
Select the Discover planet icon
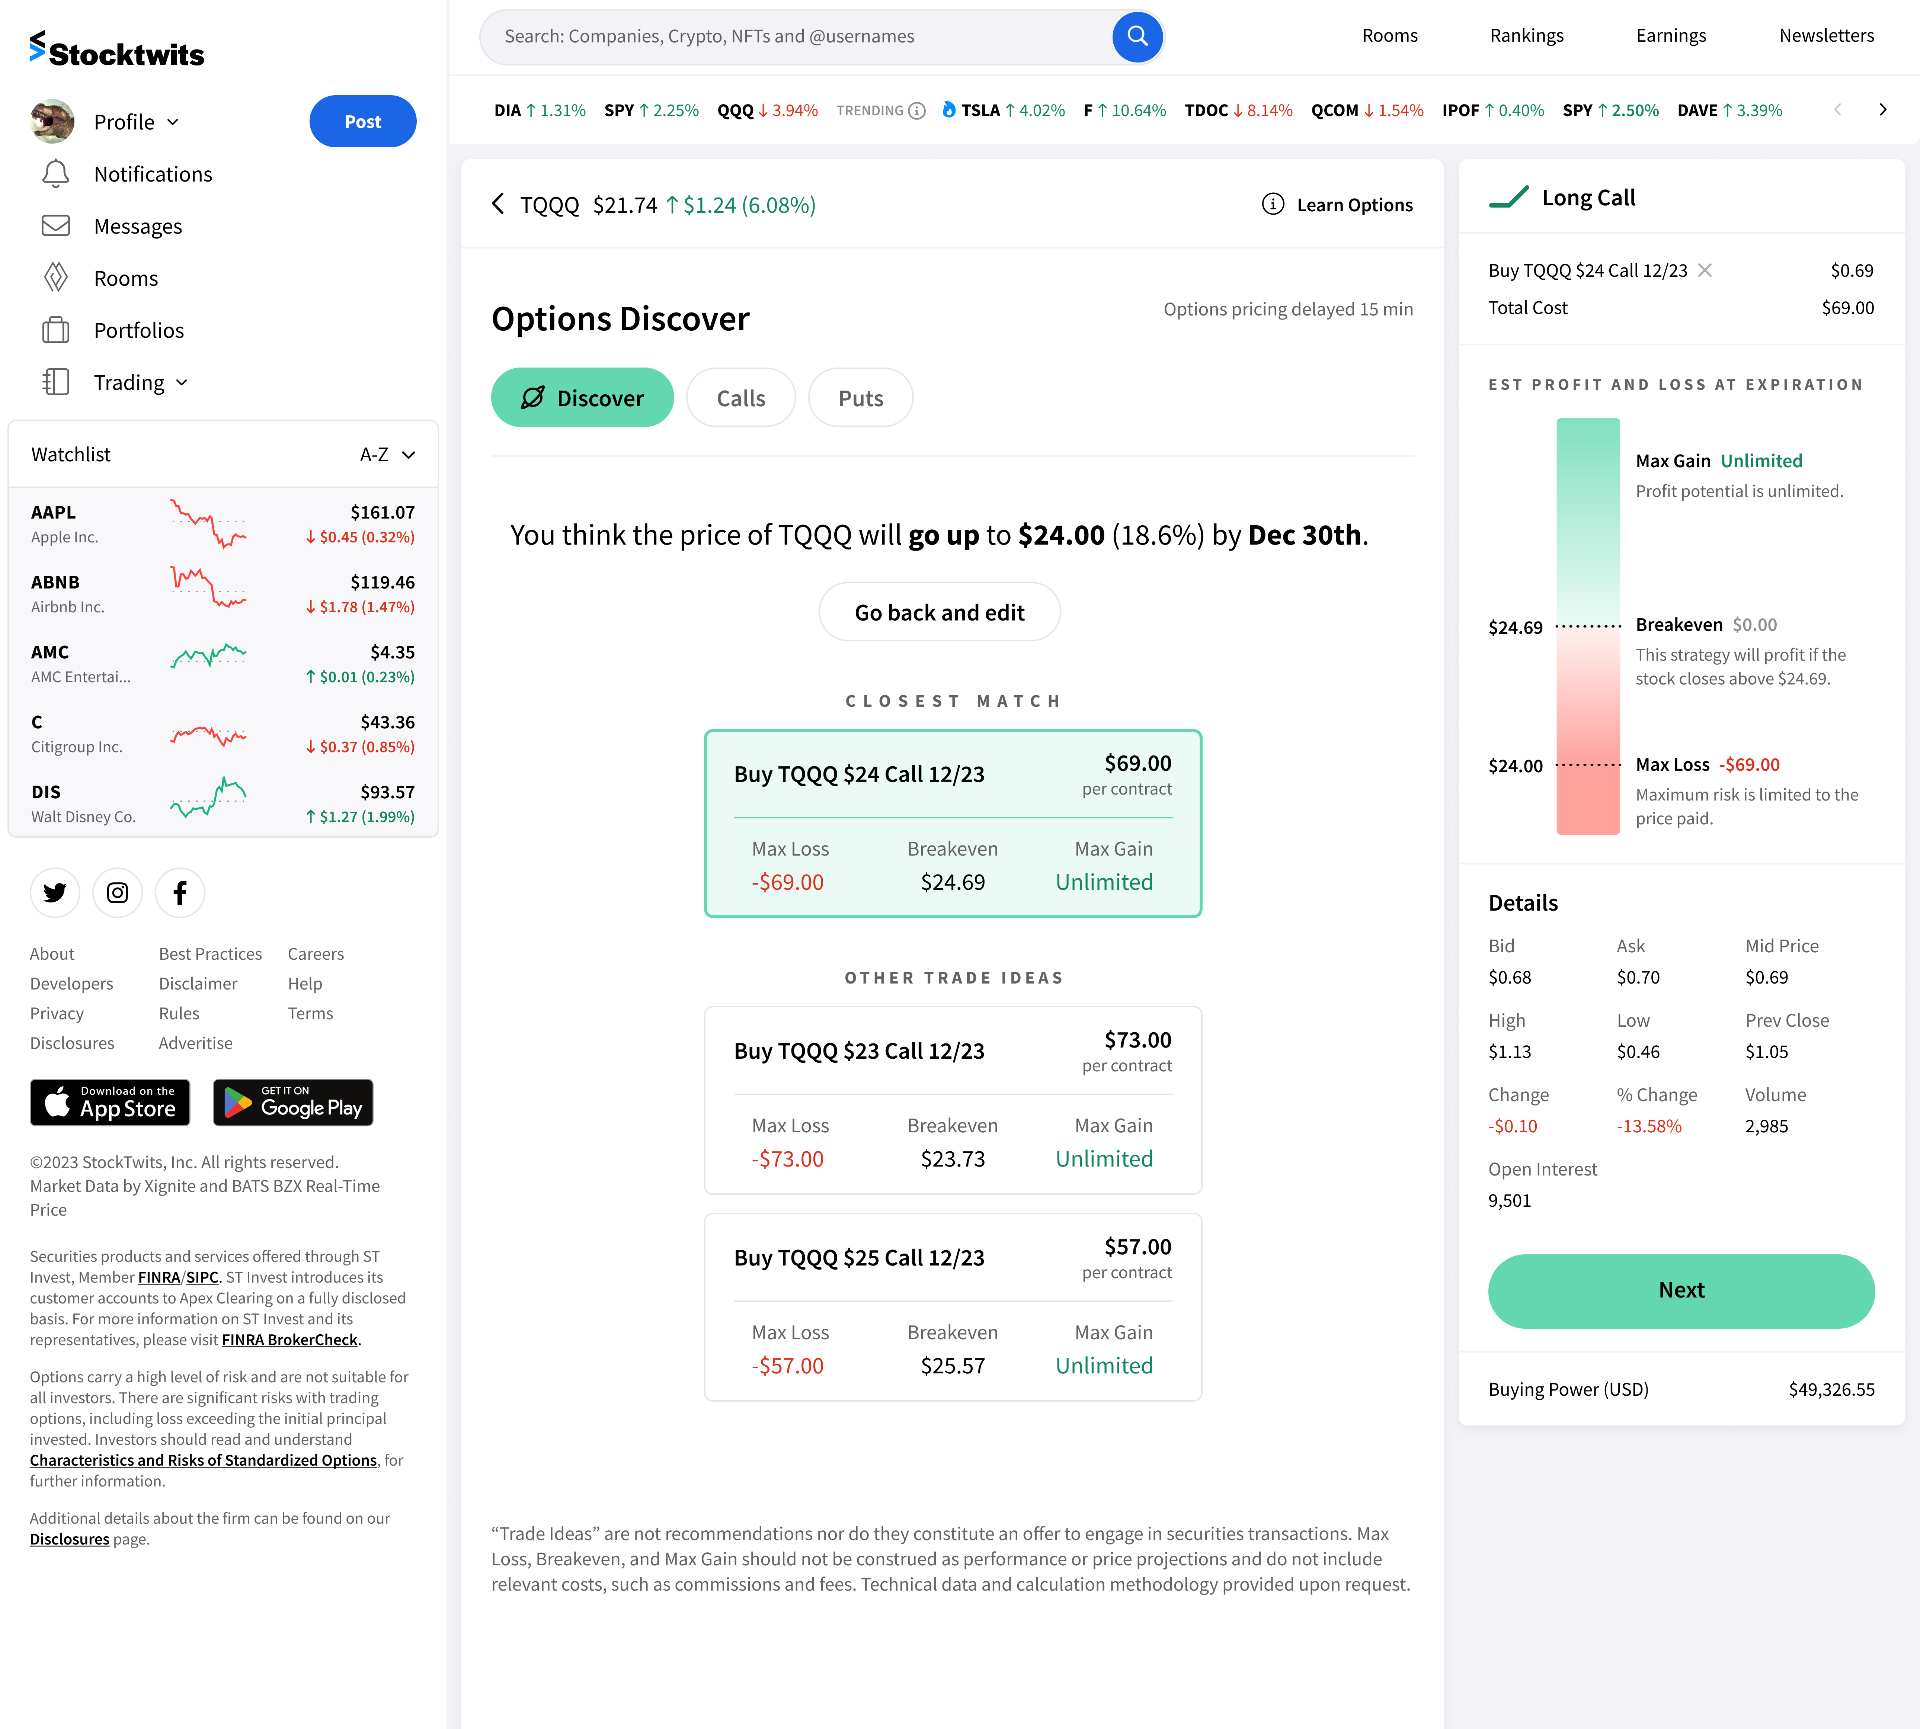[533, 397]
